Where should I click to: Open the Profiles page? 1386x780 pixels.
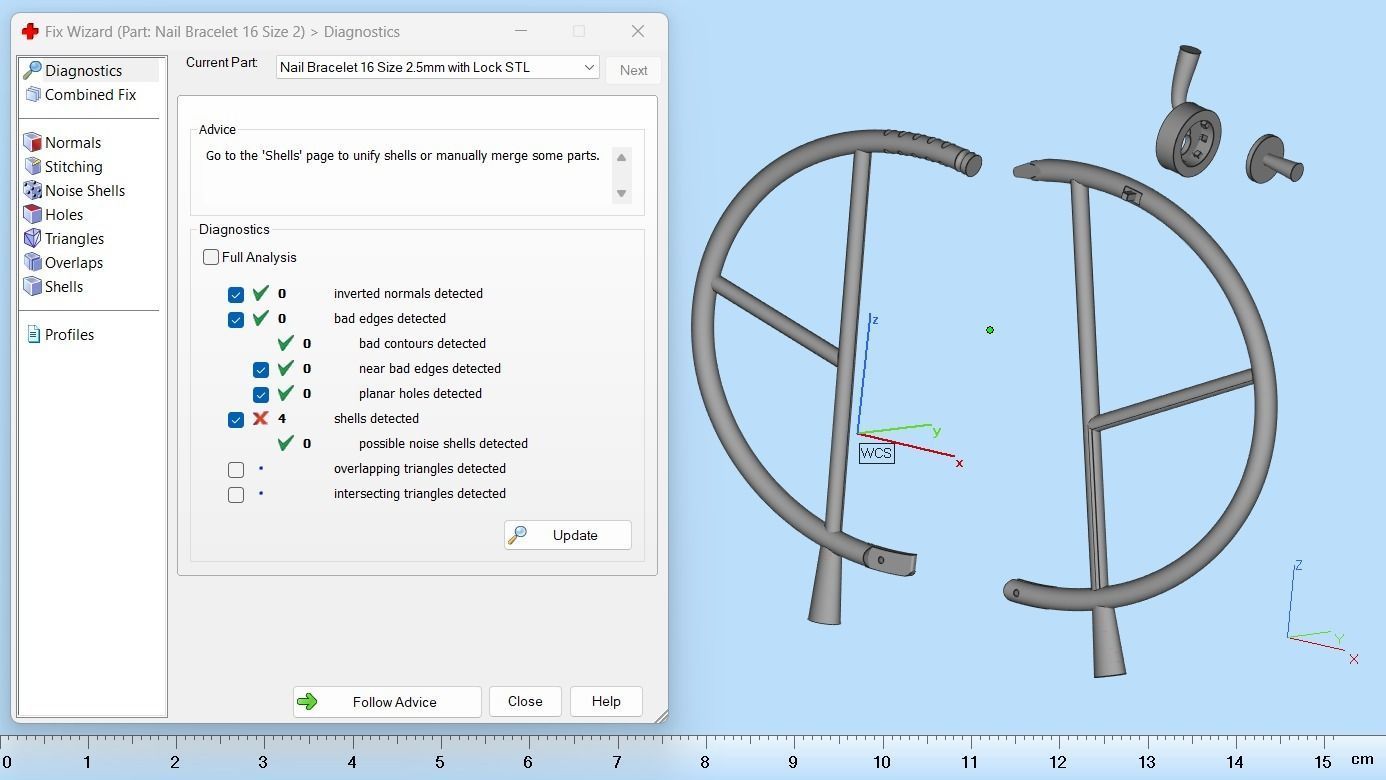(x=69, y=334)
